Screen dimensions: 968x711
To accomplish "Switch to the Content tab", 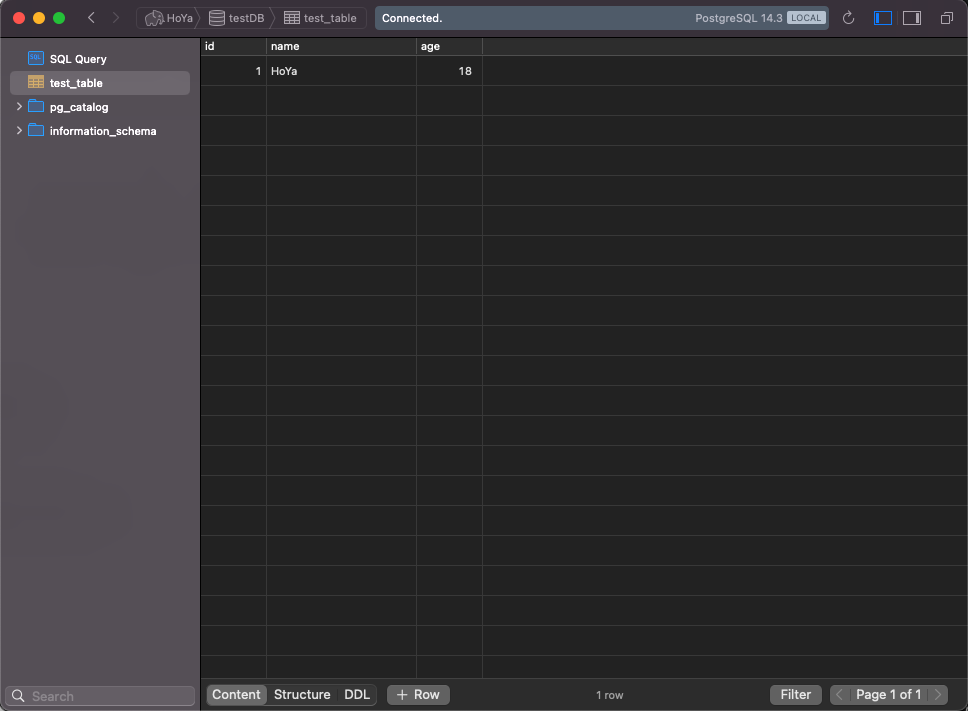I will pos(236,694).
